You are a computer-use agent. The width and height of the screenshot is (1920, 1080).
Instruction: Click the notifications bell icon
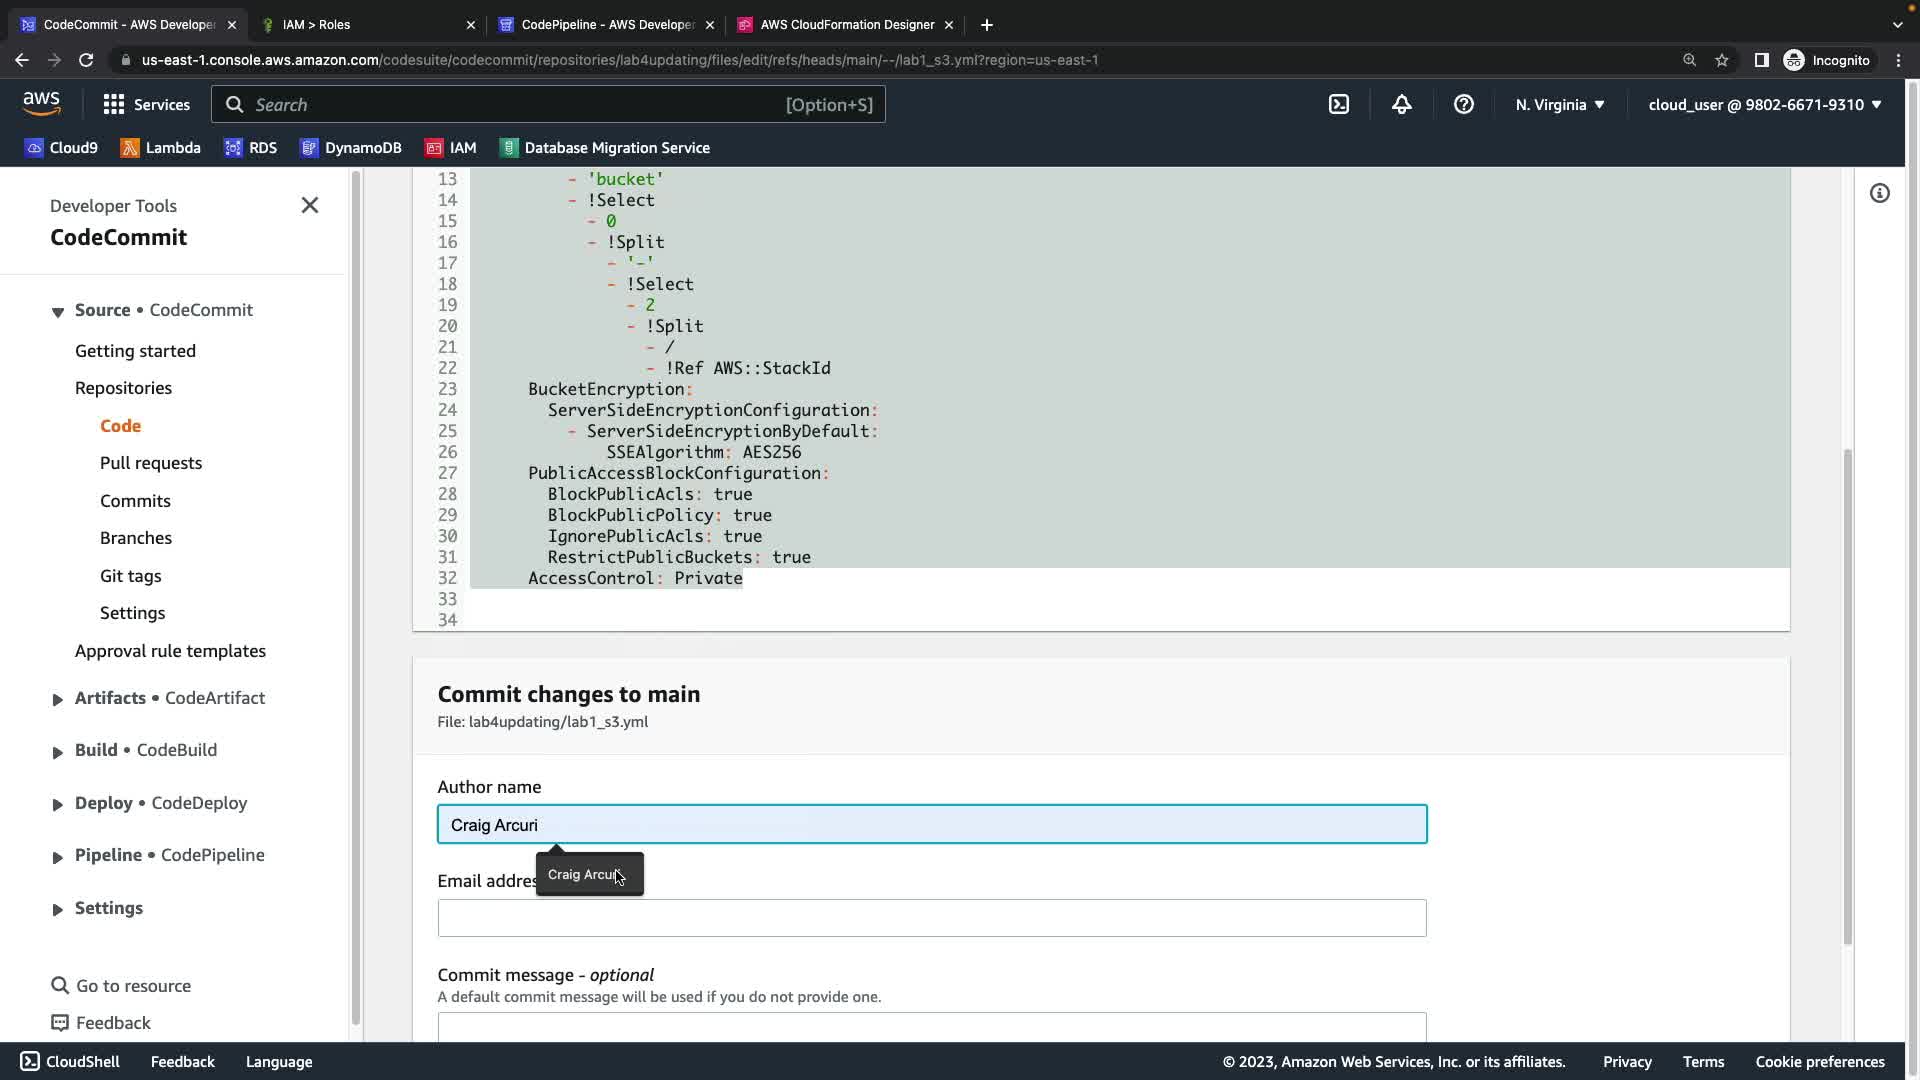point(1401,104)
